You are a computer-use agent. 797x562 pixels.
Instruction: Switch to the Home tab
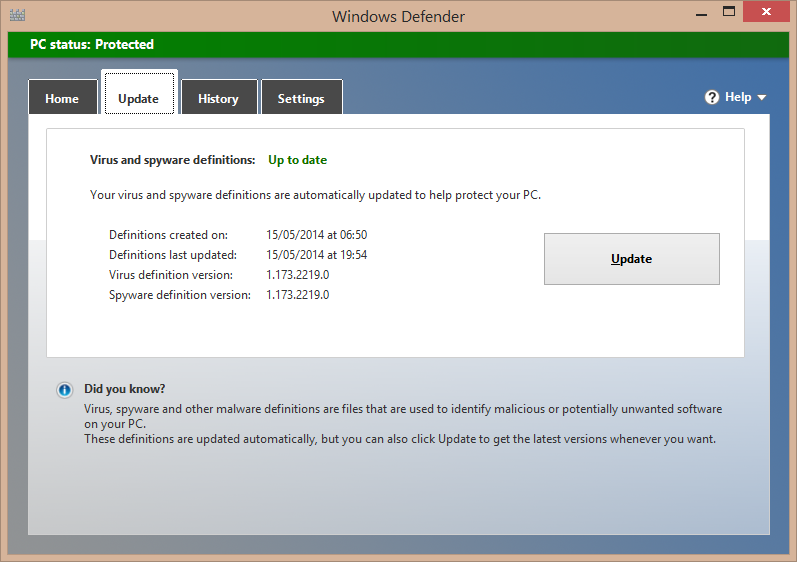coord(62,98)
